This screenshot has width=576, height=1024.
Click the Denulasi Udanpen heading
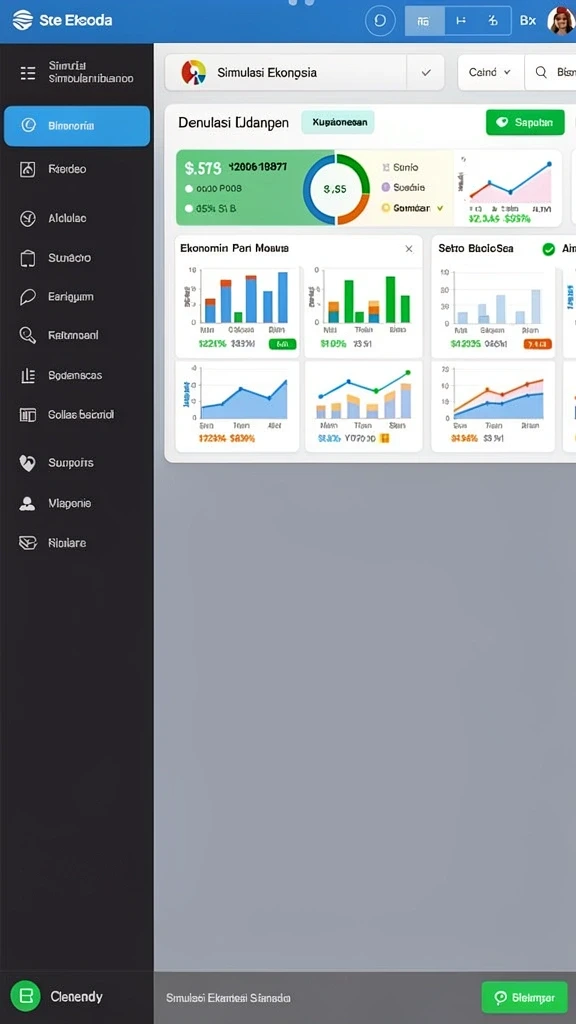pyautogui.click(x=233, y=123)
